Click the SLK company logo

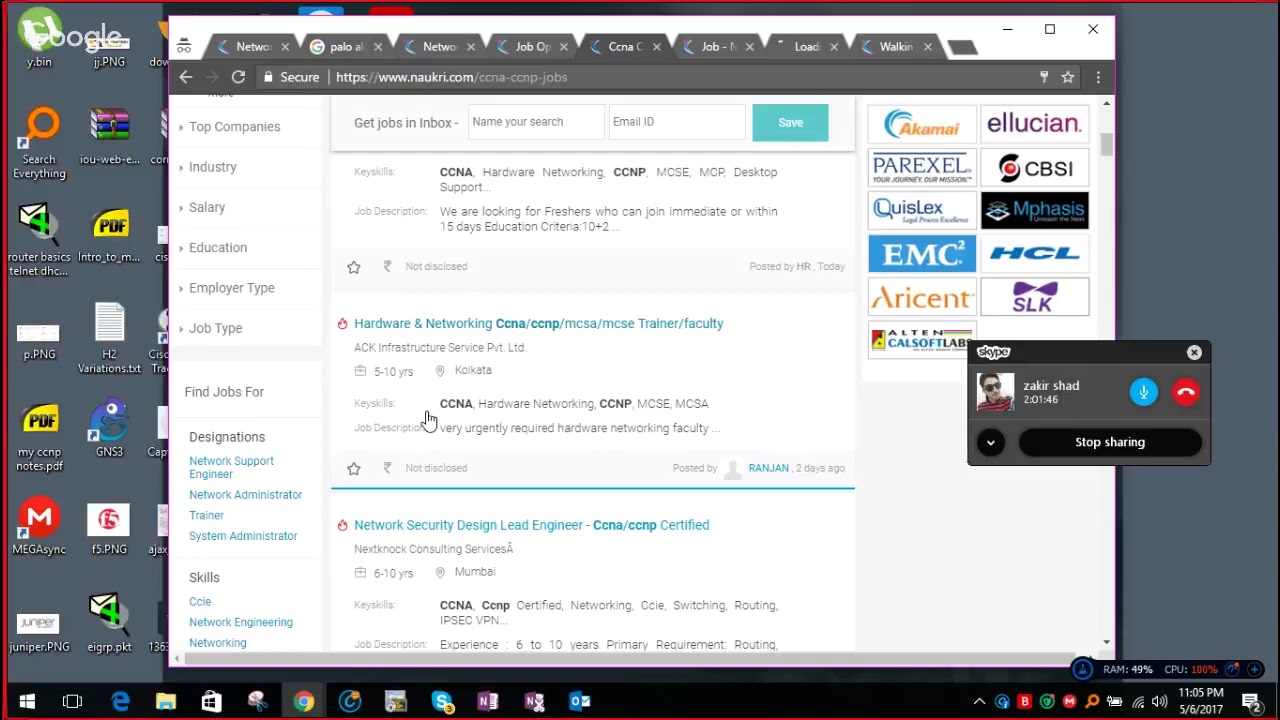coord(1034,297)
